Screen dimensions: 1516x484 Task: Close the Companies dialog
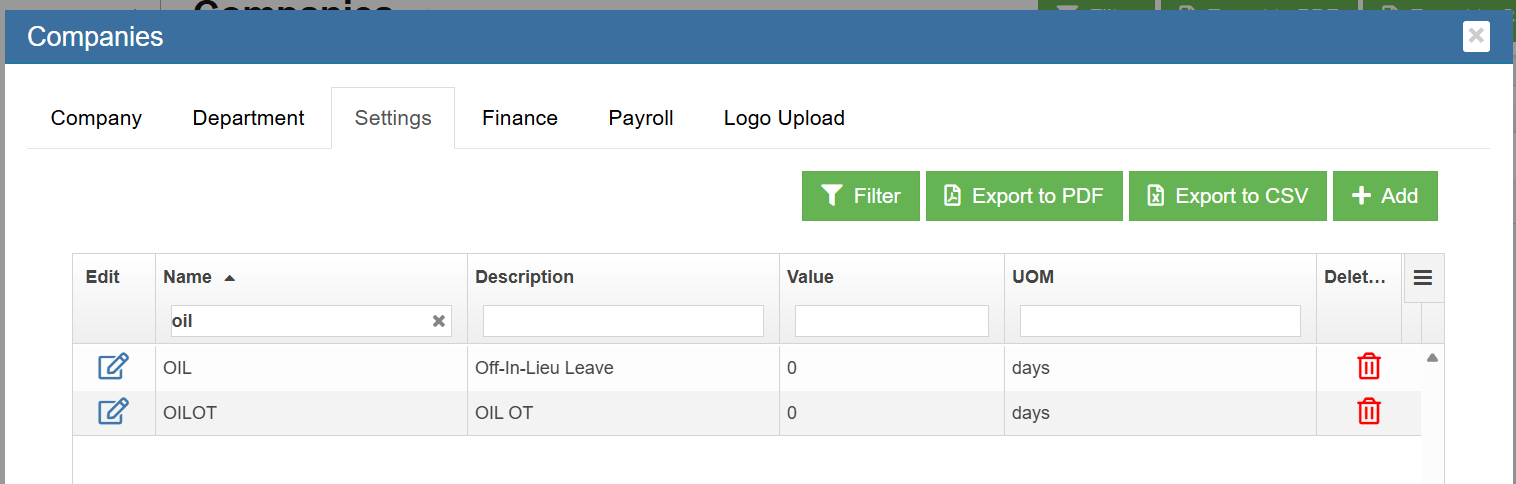(x=1475, y=37)
